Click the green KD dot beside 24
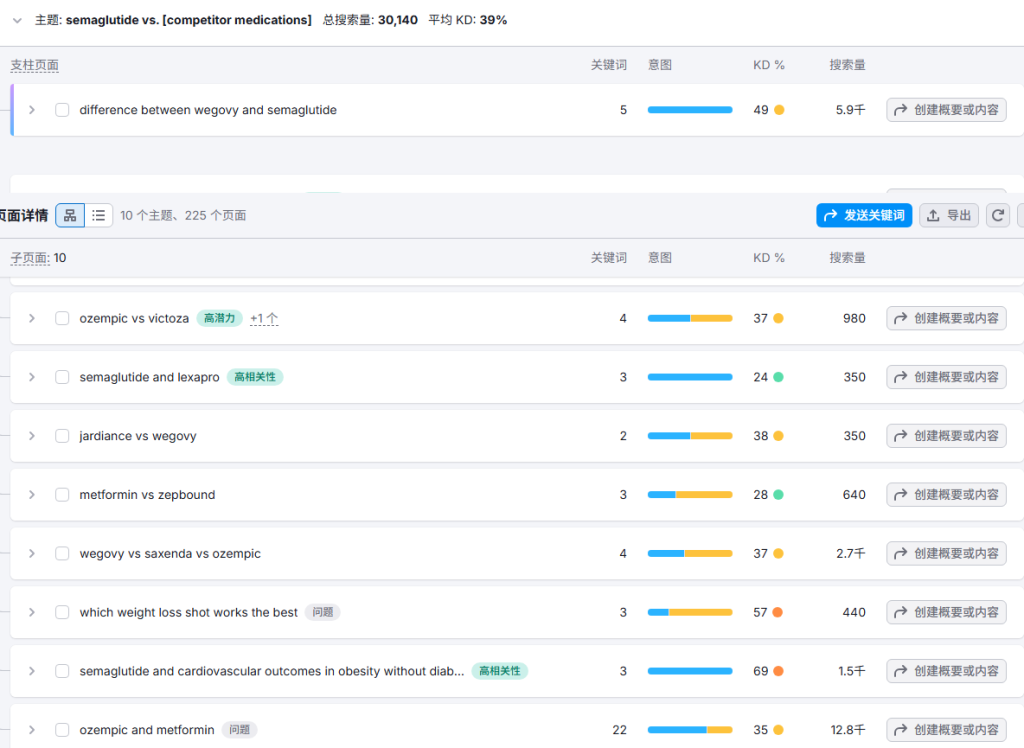Screen dimensions: 1024x748 [778, 377]
